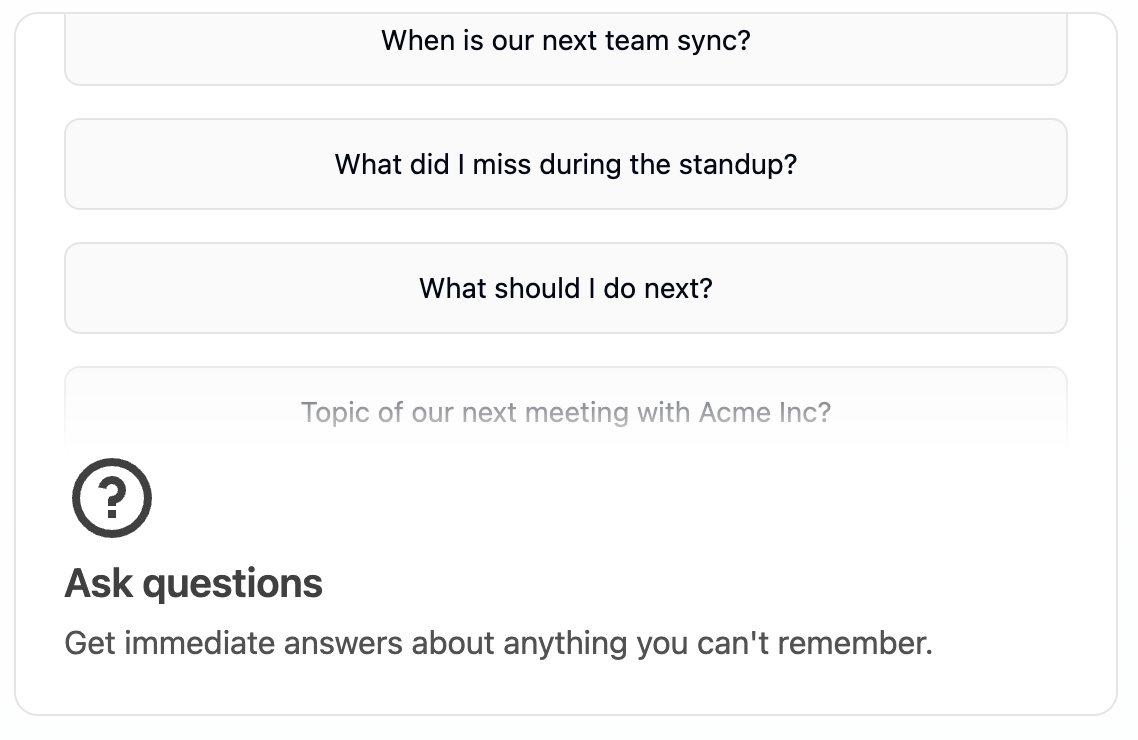Choose the Acme Inc meeting topic question
The image size is (1138, 740).
coord(565,411)
